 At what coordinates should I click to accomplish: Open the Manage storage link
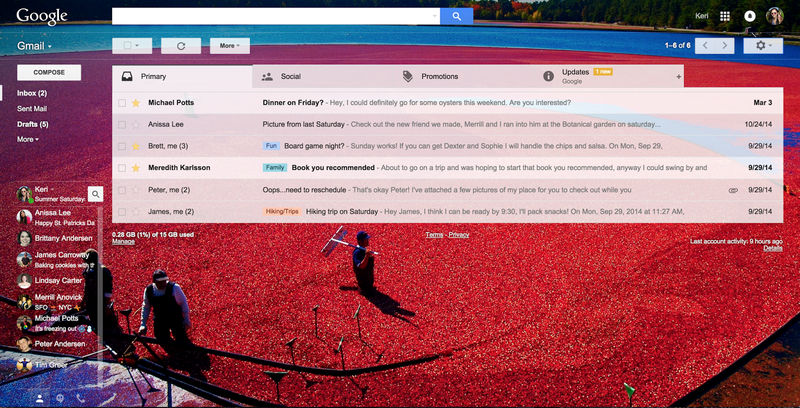[x=123, y=242]
